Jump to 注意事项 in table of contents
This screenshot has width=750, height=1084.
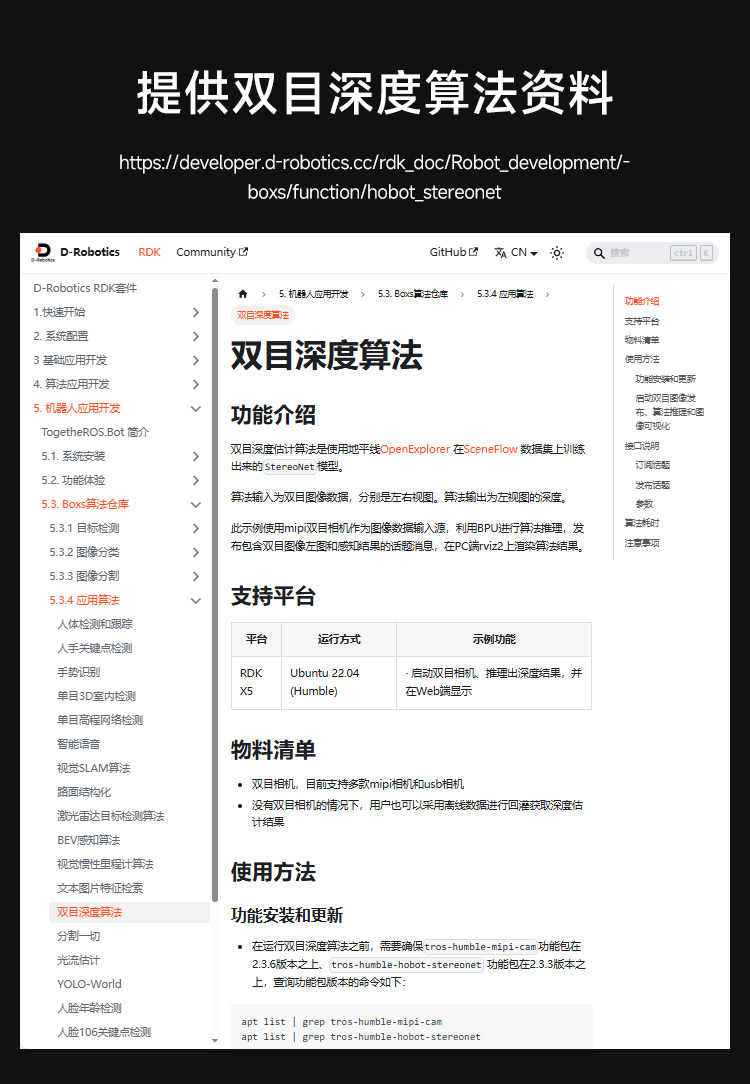(641, 543)
